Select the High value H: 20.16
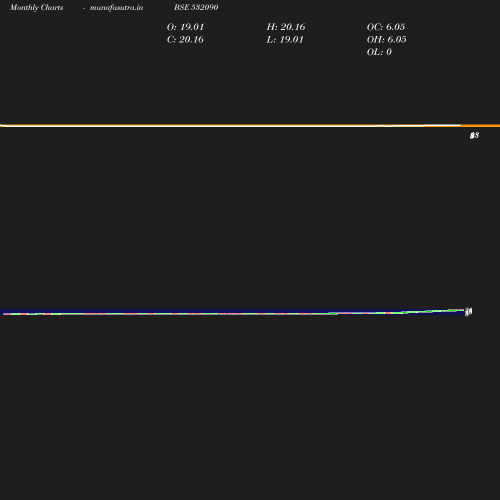Screen dimensions: 500x500 click(x=286, y=27)
